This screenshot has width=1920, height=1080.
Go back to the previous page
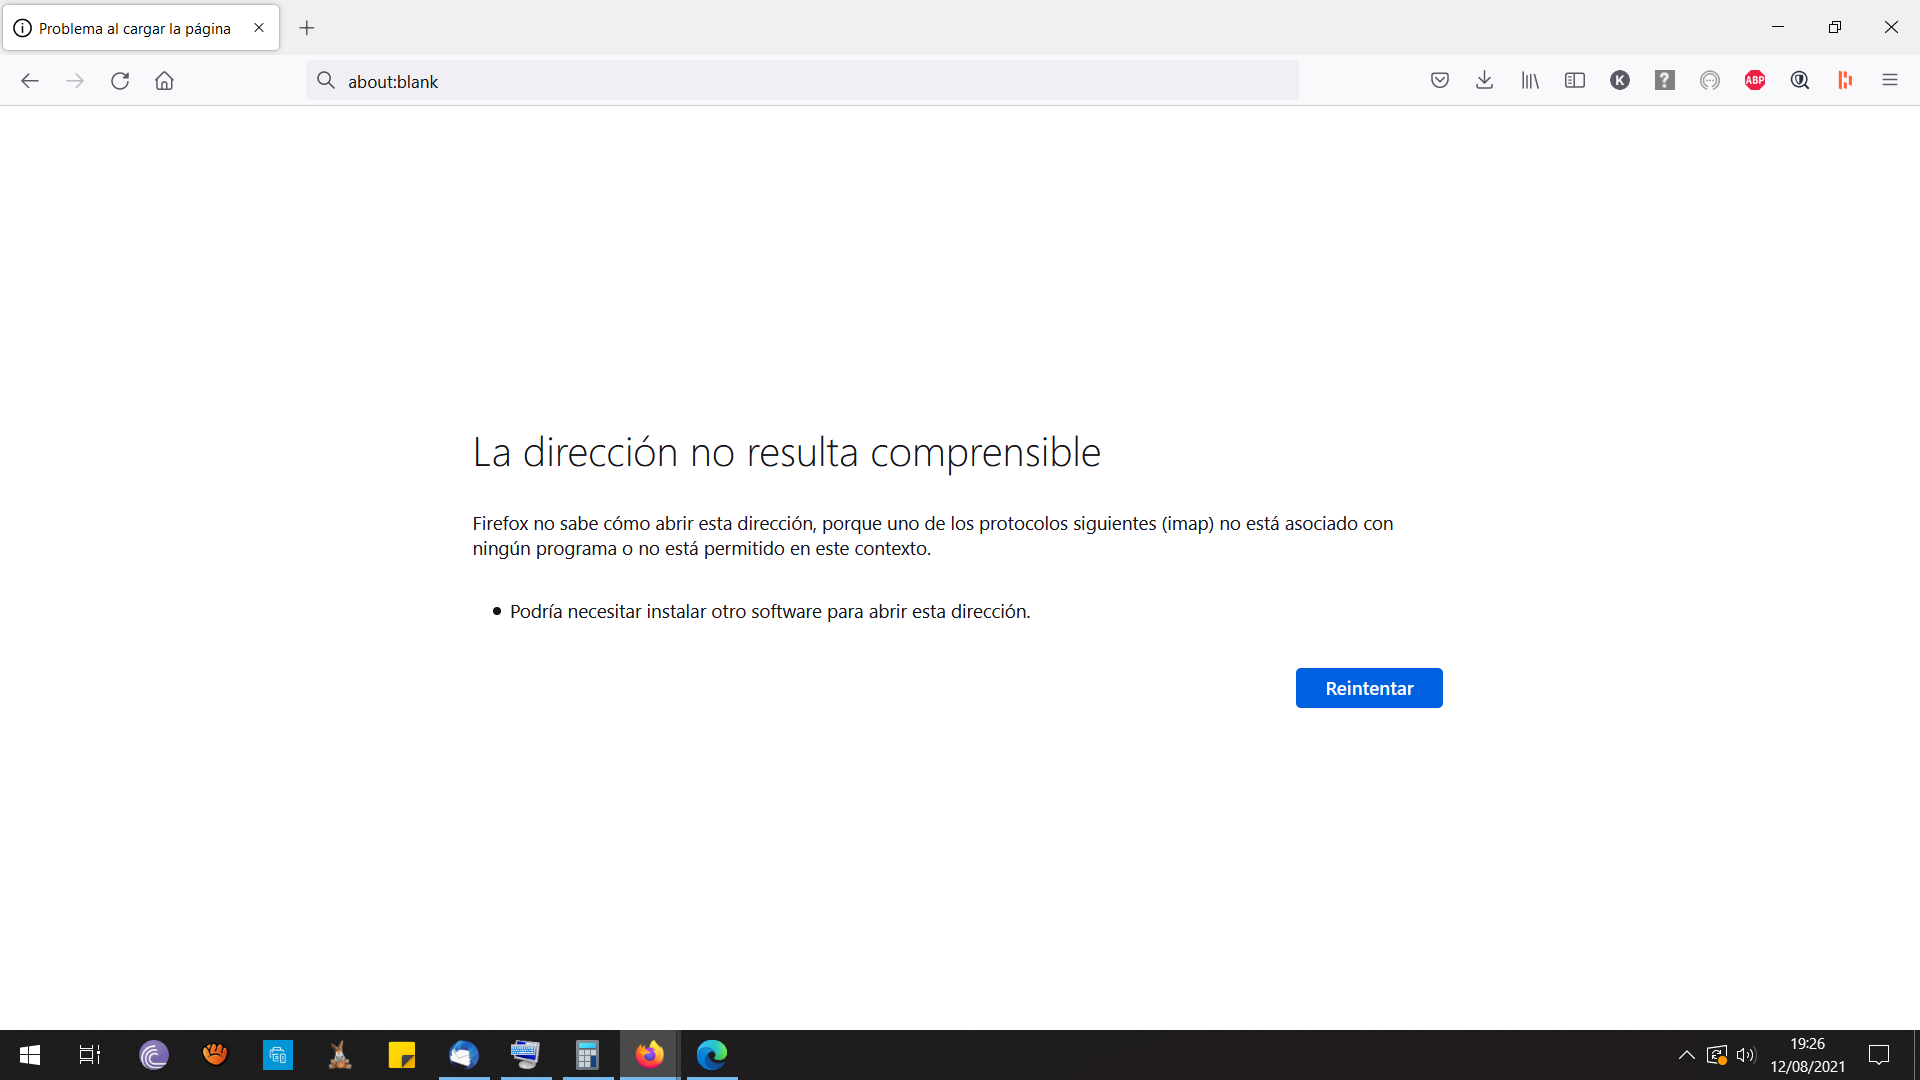30,81
